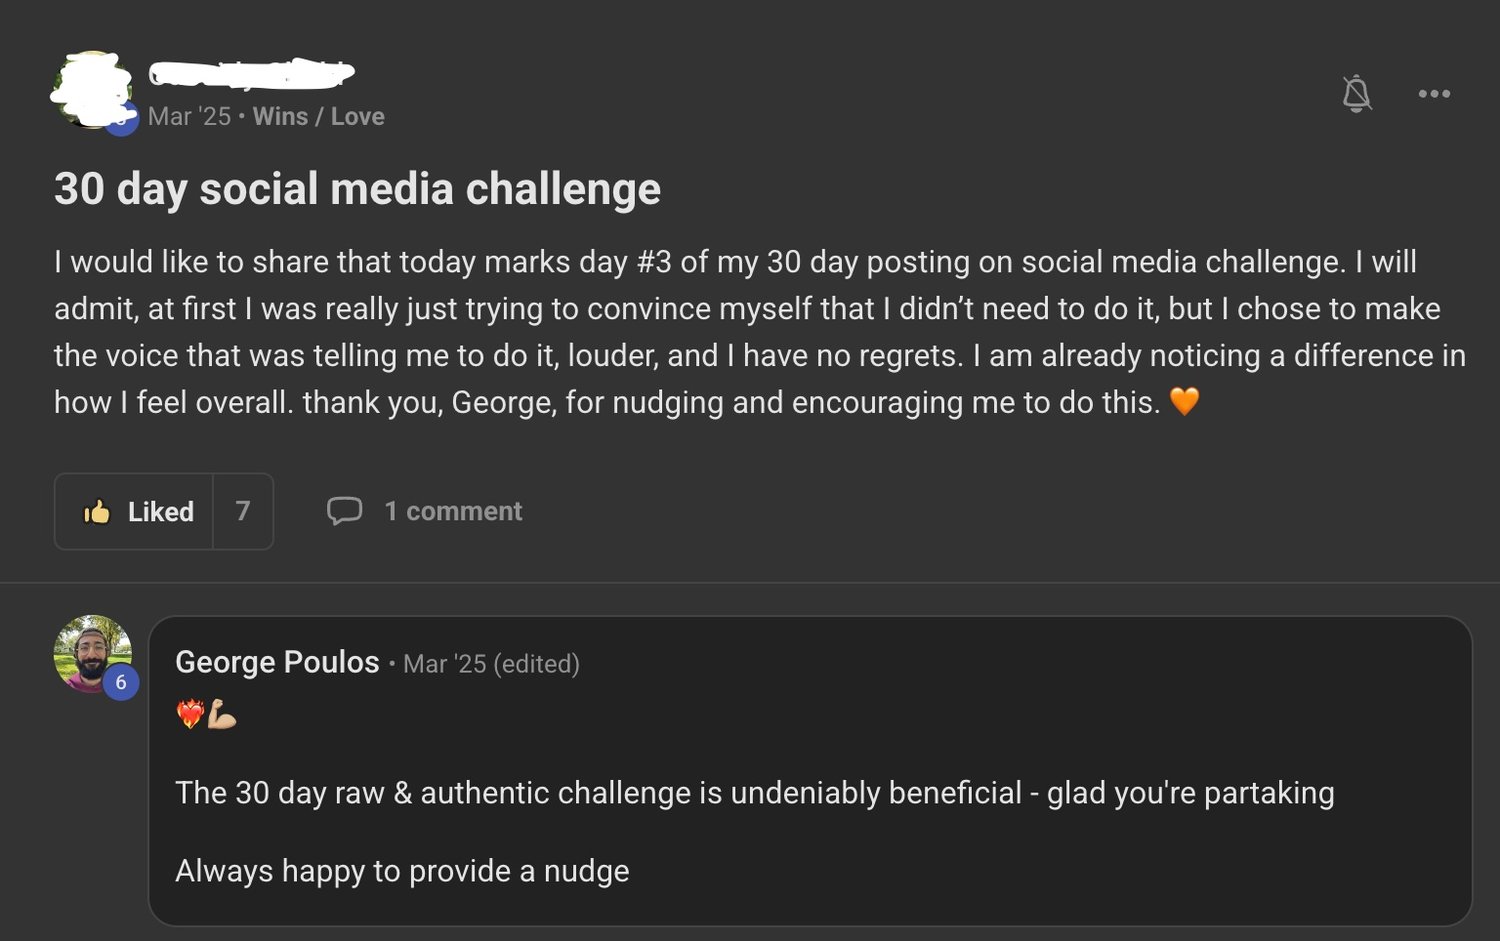Click the post author's redacted name
This screenshot has width=1500, height=941.
pyautogui.click(x=251, y=73)
